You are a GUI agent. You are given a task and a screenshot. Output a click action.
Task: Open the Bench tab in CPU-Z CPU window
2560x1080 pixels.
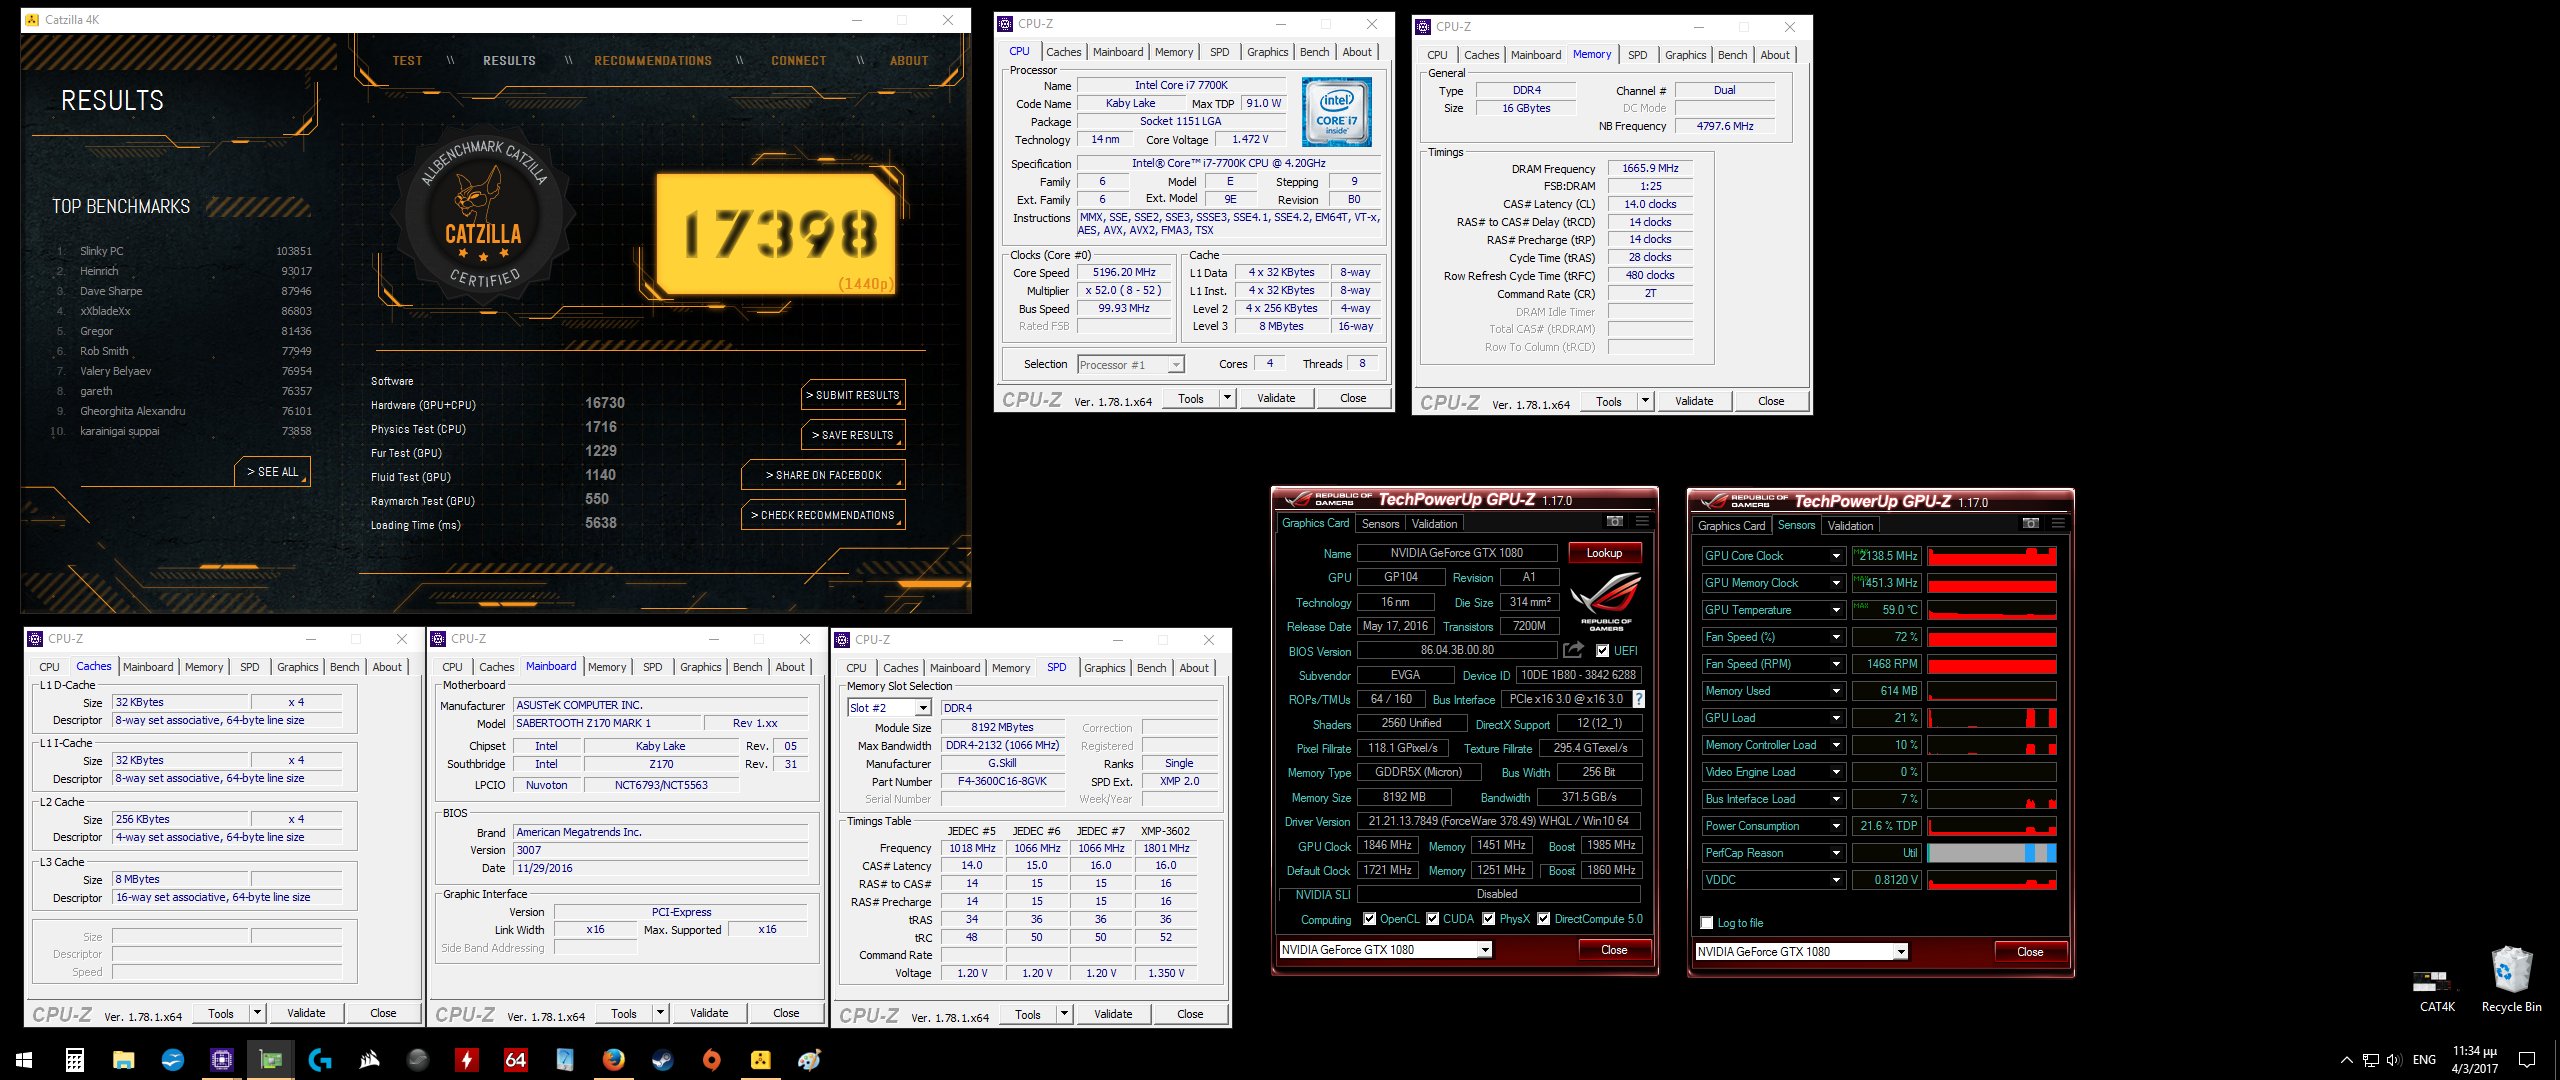[x=1314, y=52]
